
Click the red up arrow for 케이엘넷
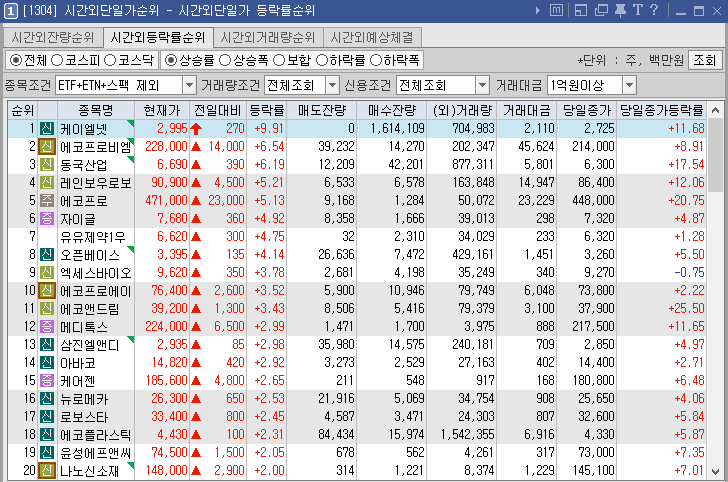(196, 129)
